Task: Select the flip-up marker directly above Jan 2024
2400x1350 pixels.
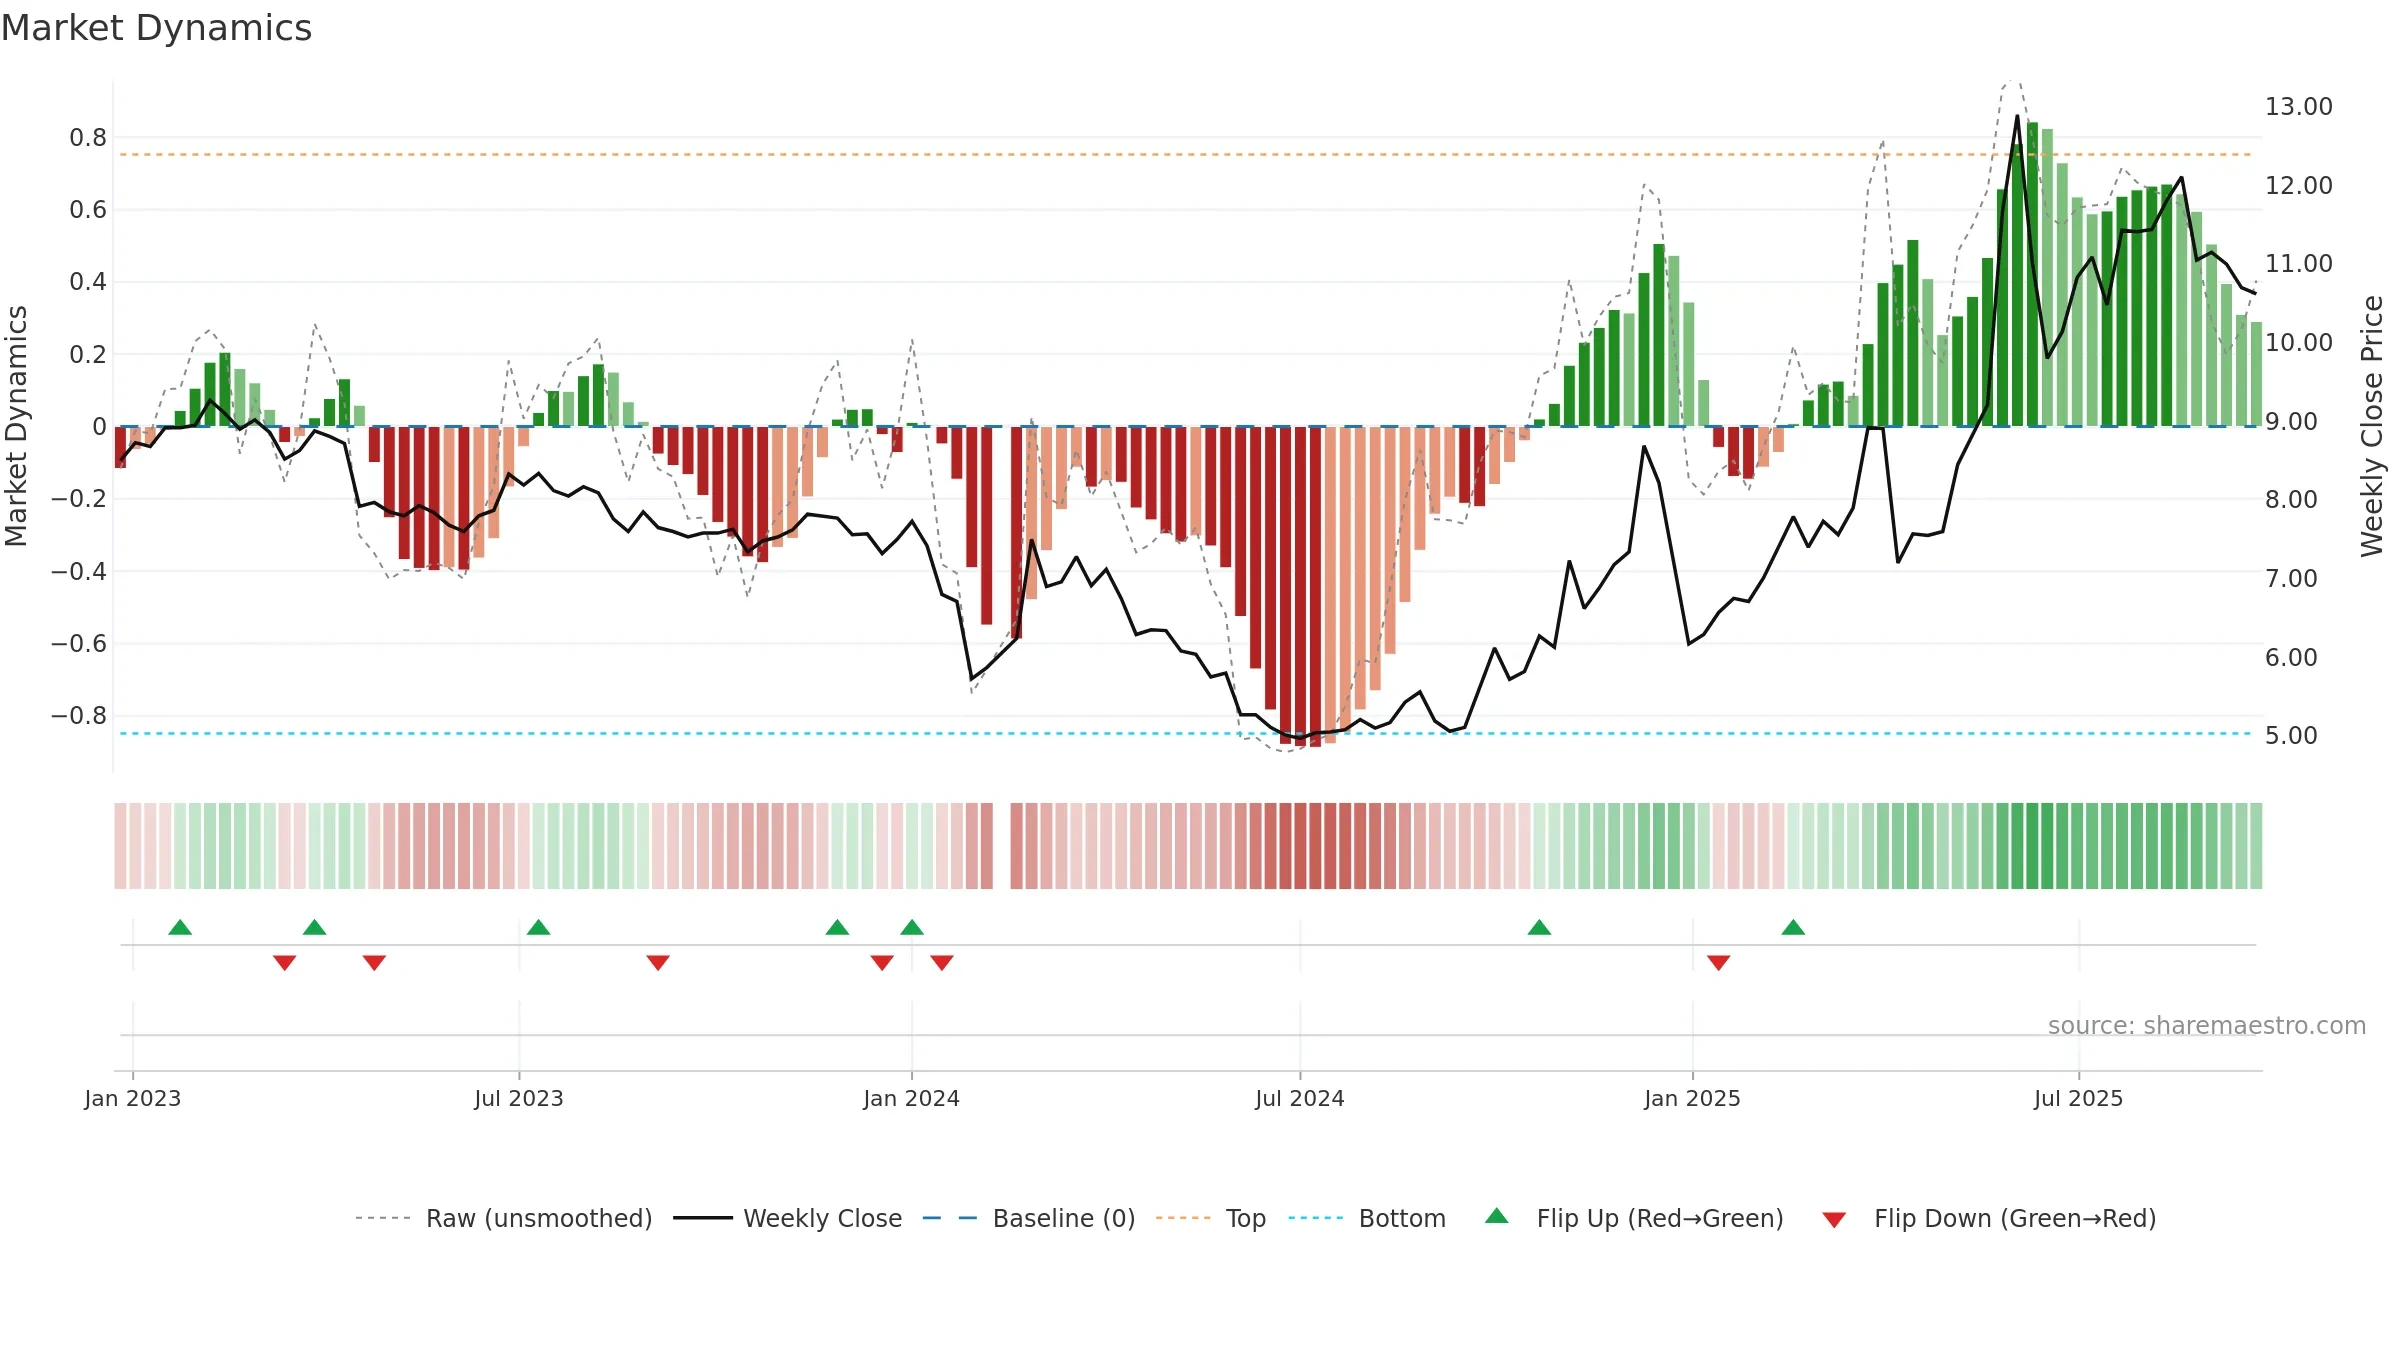Action: pyautogui.click(x=912, y=927)
